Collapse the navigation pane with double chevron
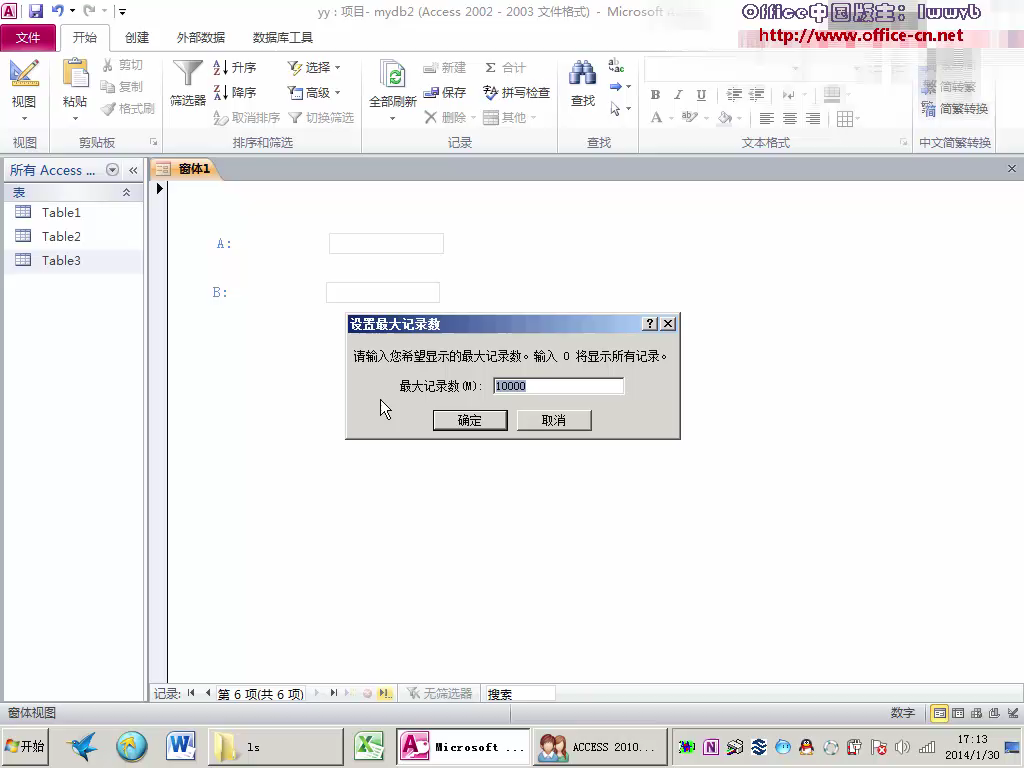 coord(133,170)
